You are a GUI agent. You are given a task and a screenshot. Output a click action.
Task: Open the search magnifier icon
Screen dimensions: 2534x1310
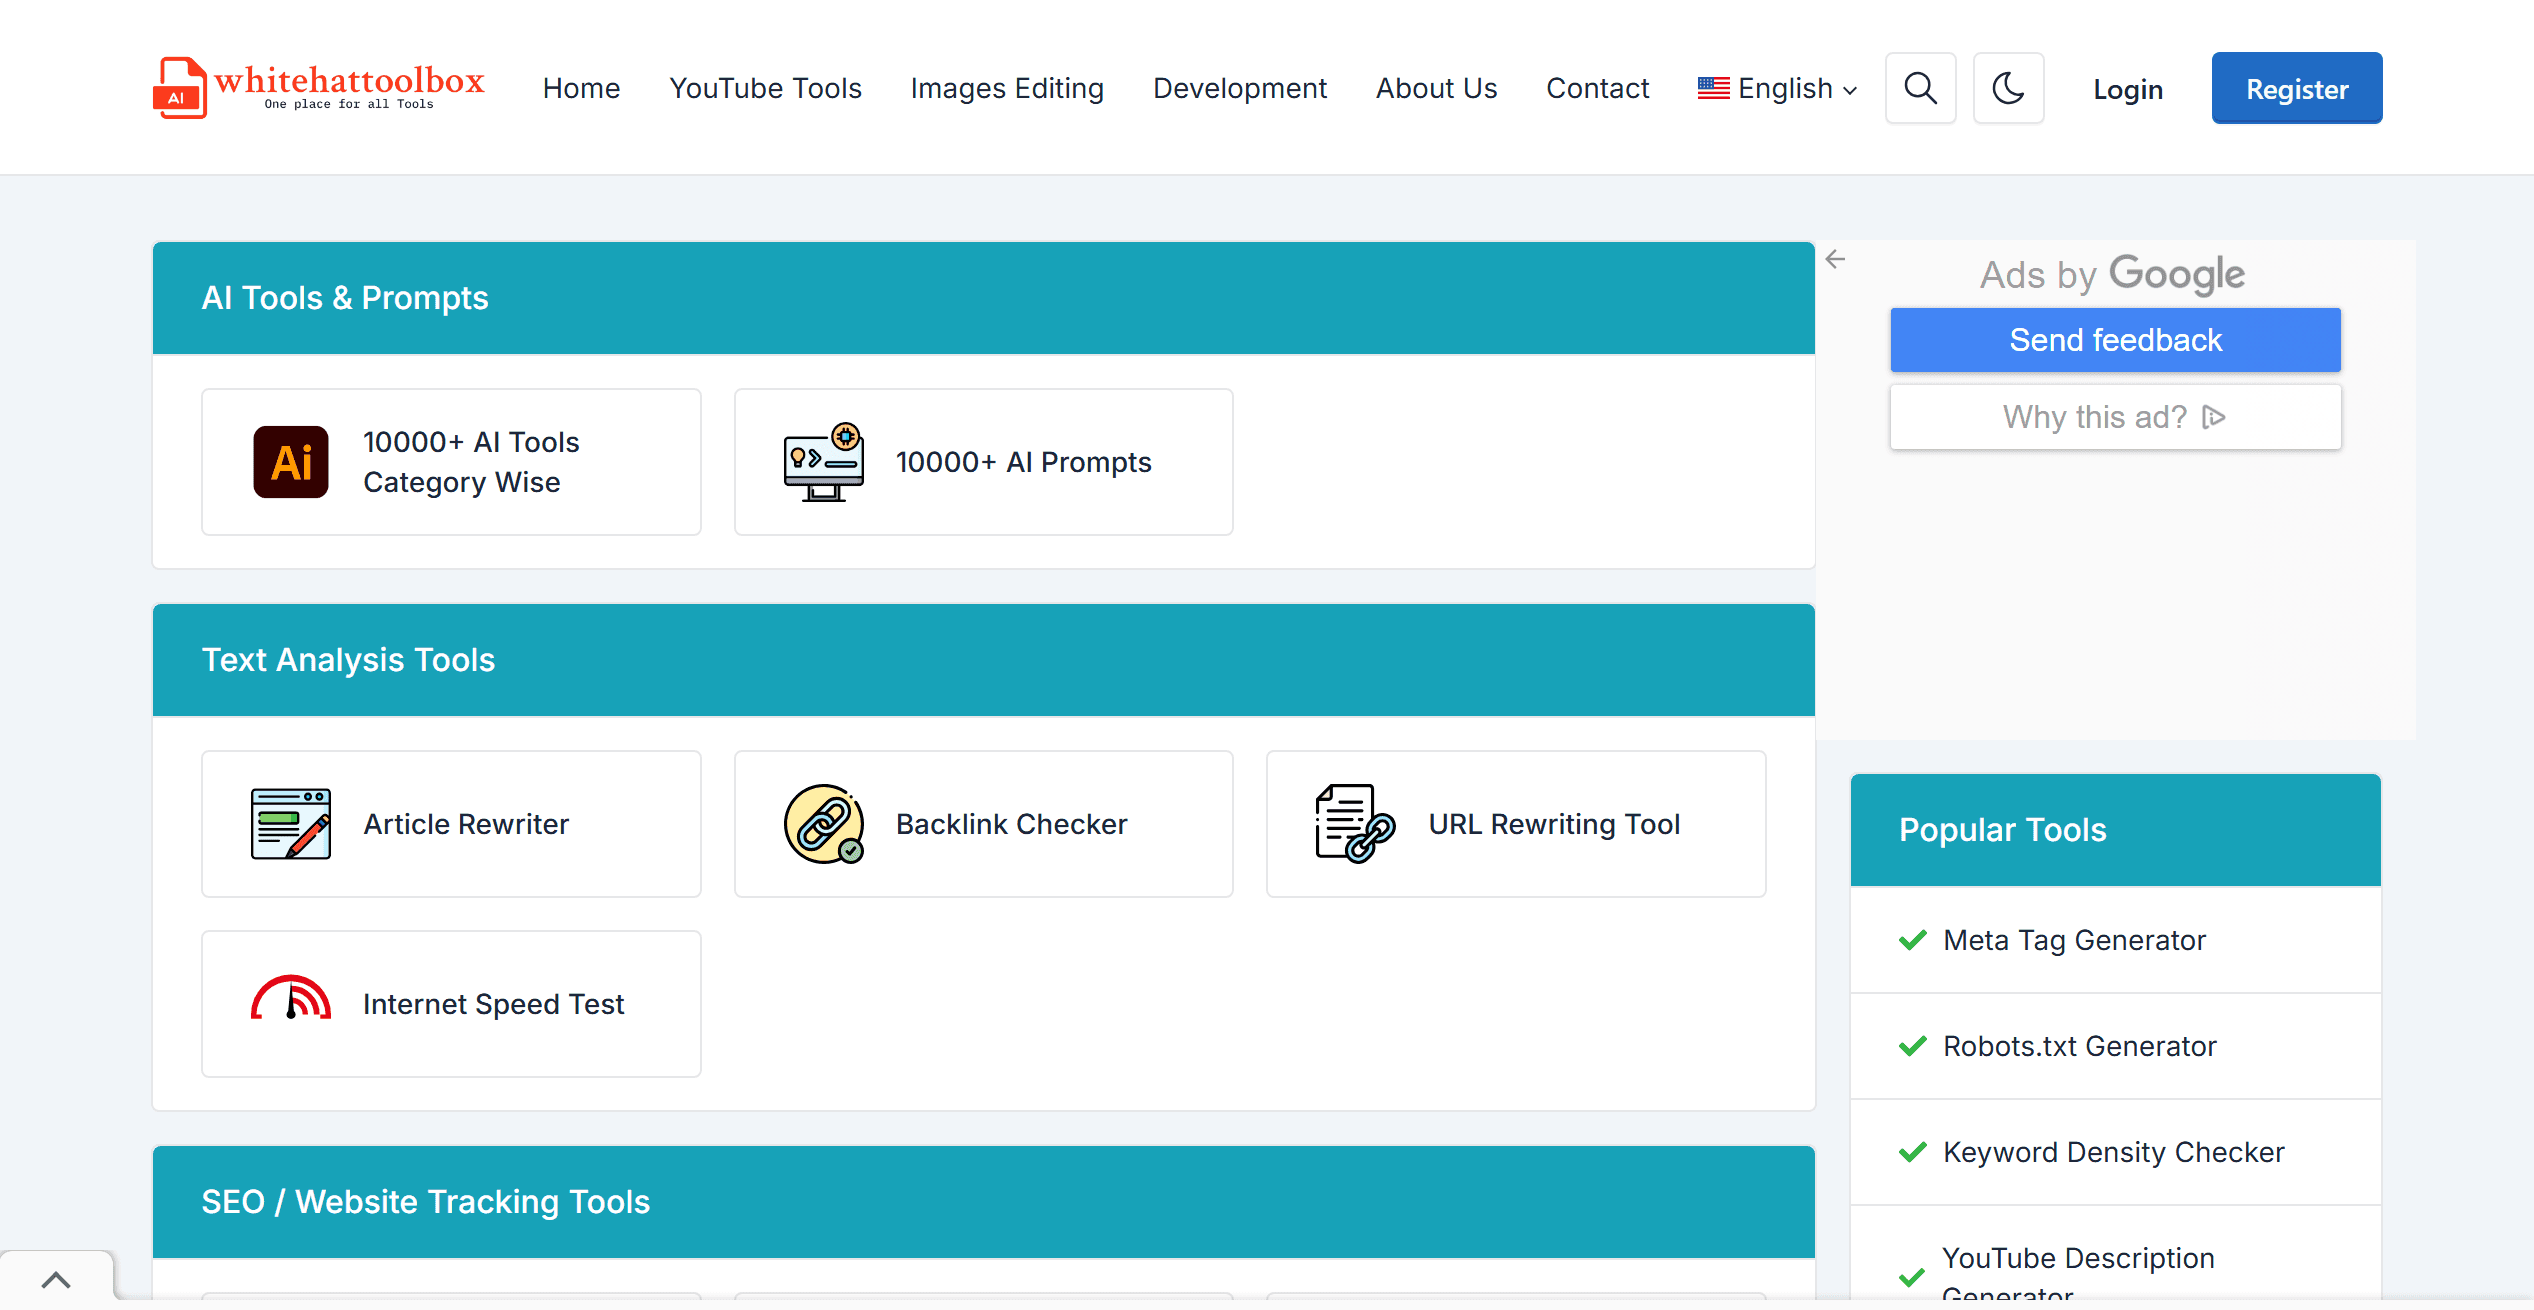[x=1920, y=88]
